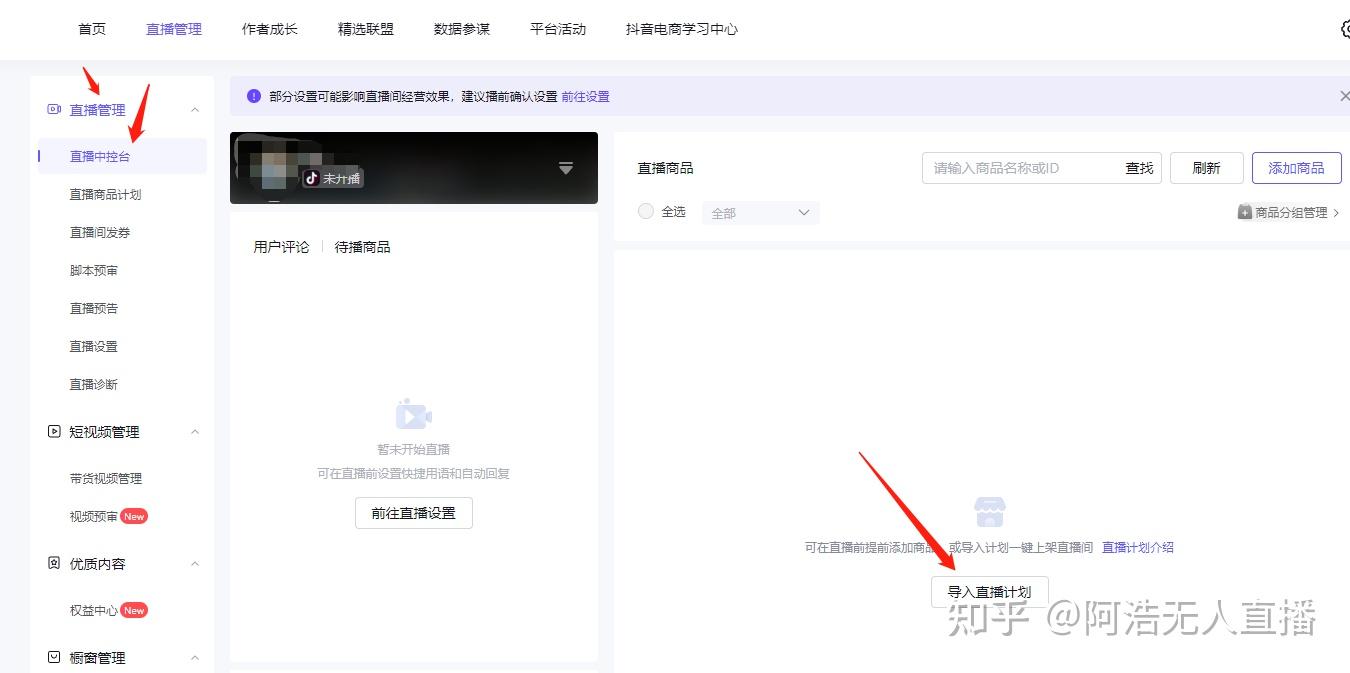Screen dimensions: 1350x673
Task: Open 作者成长 in top navigation
Action: tap(270, 29)
